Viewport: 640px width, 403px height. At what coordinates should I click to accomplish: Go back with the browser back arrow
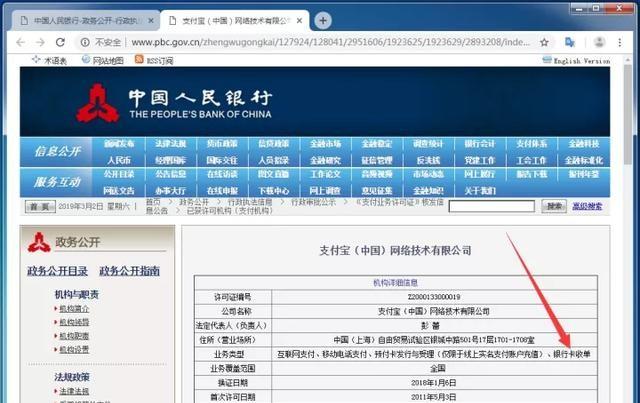point(21,42)
